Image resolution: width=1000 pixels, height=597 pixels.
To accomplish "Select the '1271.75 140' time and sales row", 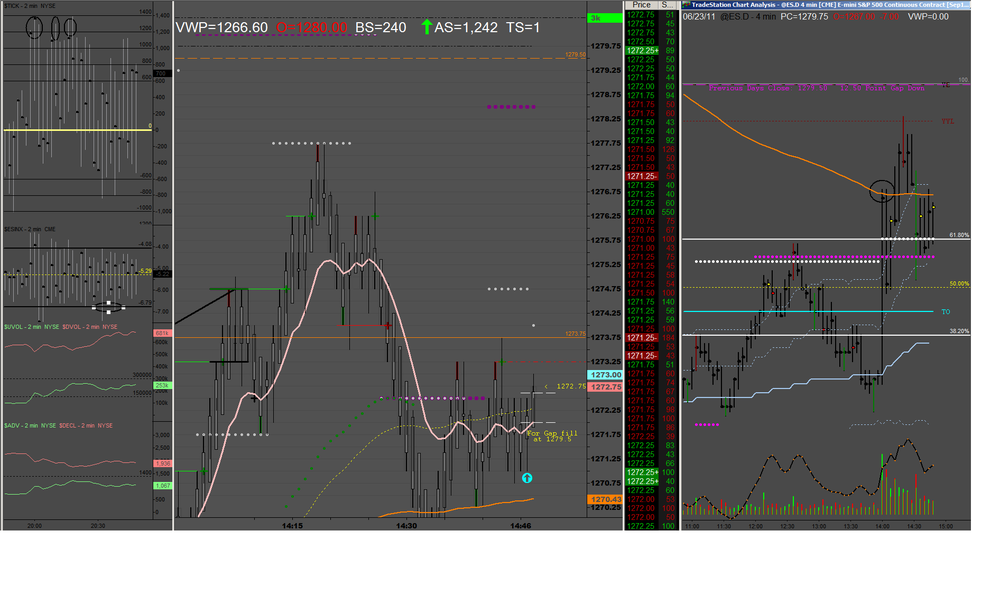I will click(x=651, y=302).
